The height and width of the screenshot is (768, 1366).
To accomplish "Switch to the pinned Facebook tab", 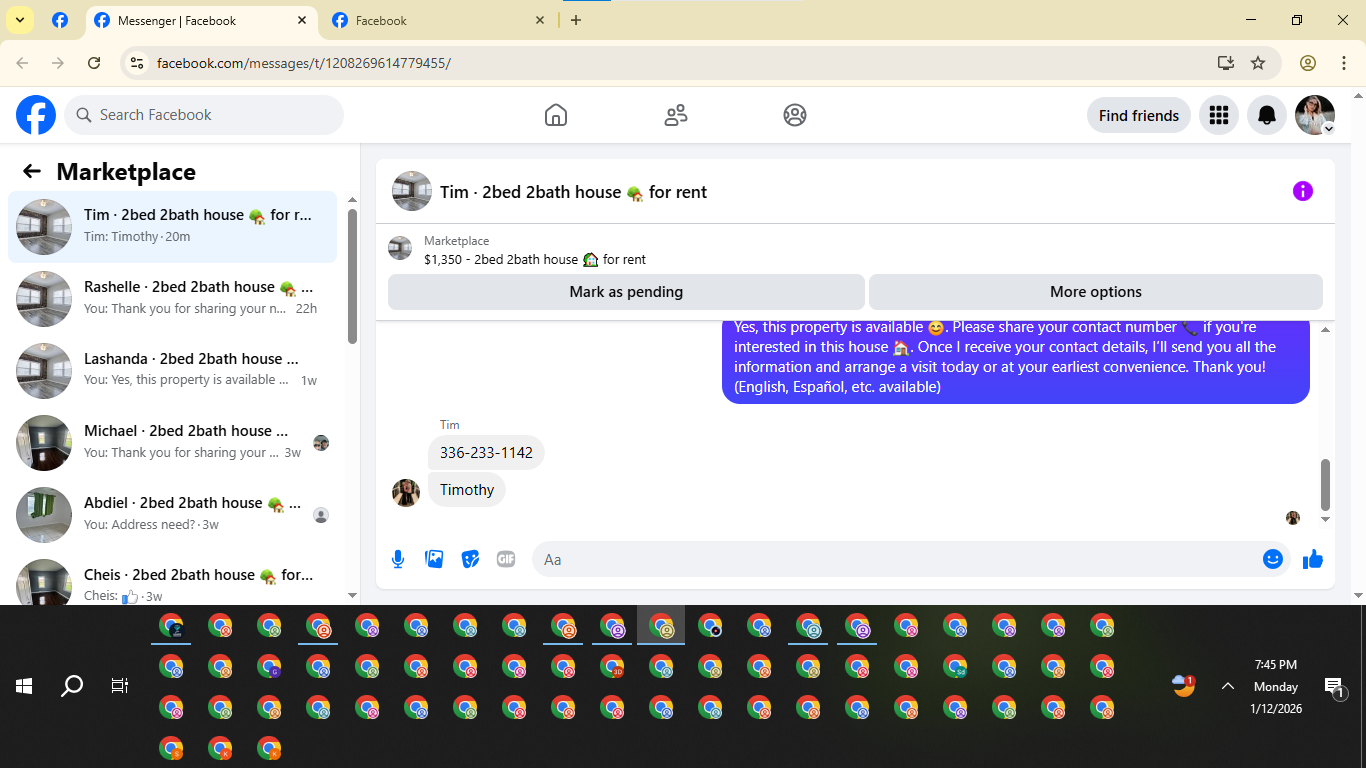I will [x=60, y=20].
